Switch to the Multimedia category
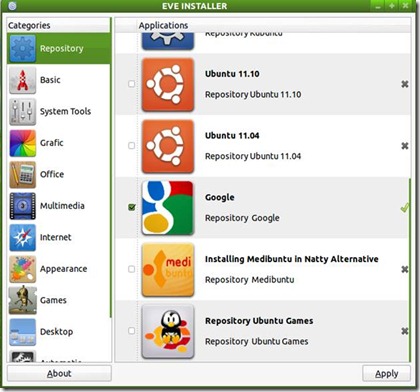The height and width of the screenshot is (392, 420). coord(59,206)
